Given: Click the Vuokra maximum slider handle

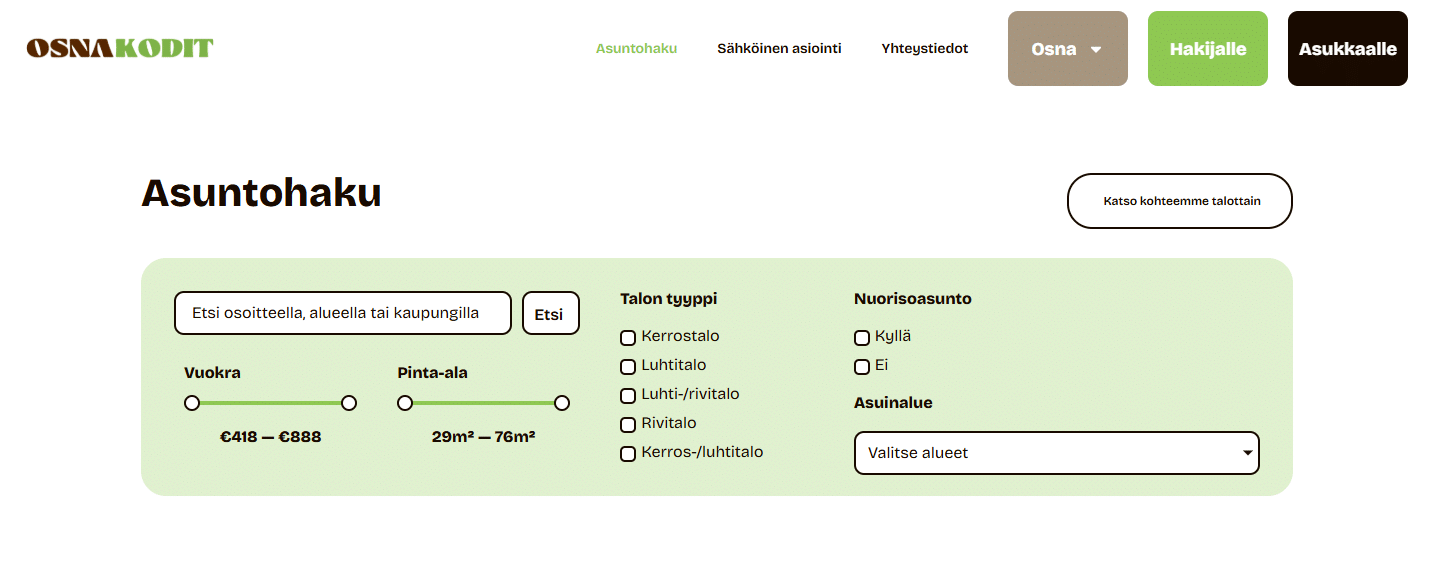Looking at the screenshot, I should pos(349,403).
